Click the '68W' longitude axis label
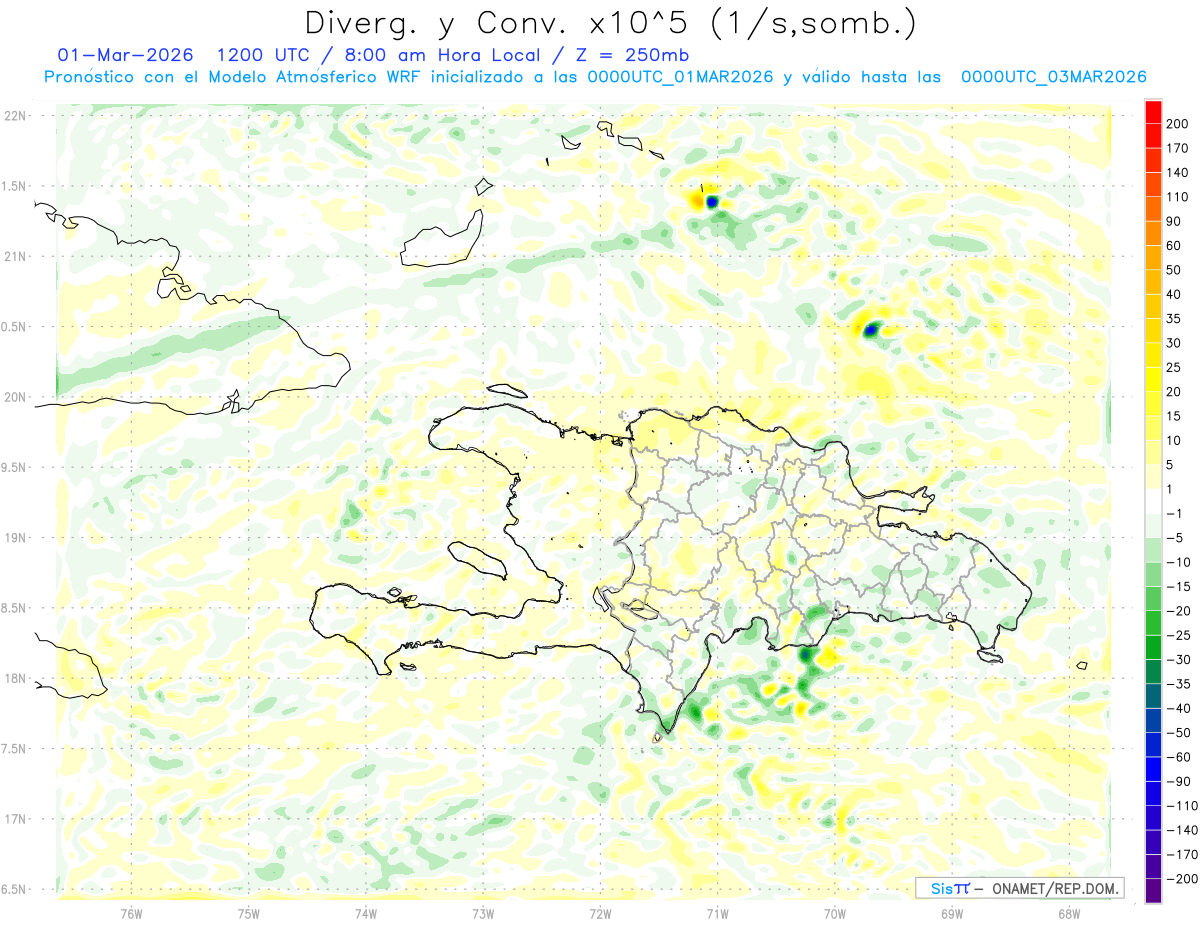1200x927 pixels. pos(1069,914)
